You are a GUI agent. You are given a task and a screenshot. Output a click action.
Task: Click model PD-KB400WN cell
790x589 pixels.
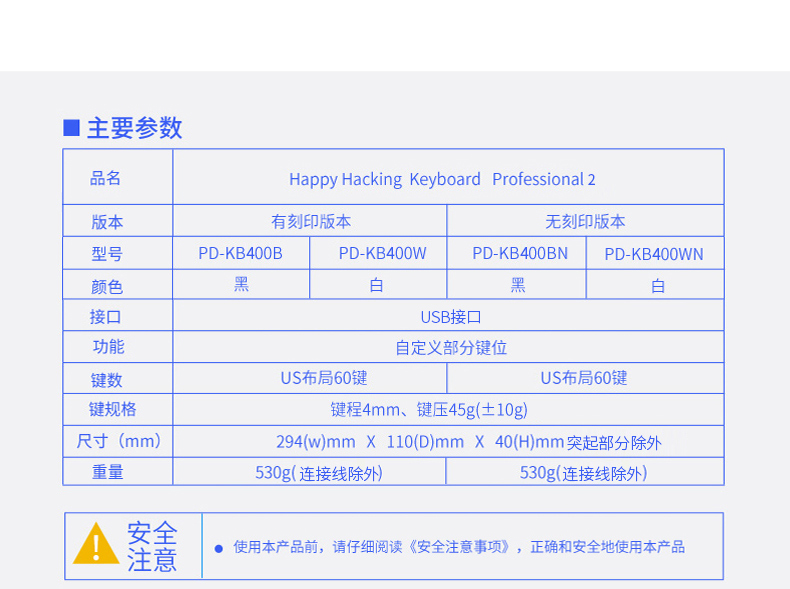point(654,254)
